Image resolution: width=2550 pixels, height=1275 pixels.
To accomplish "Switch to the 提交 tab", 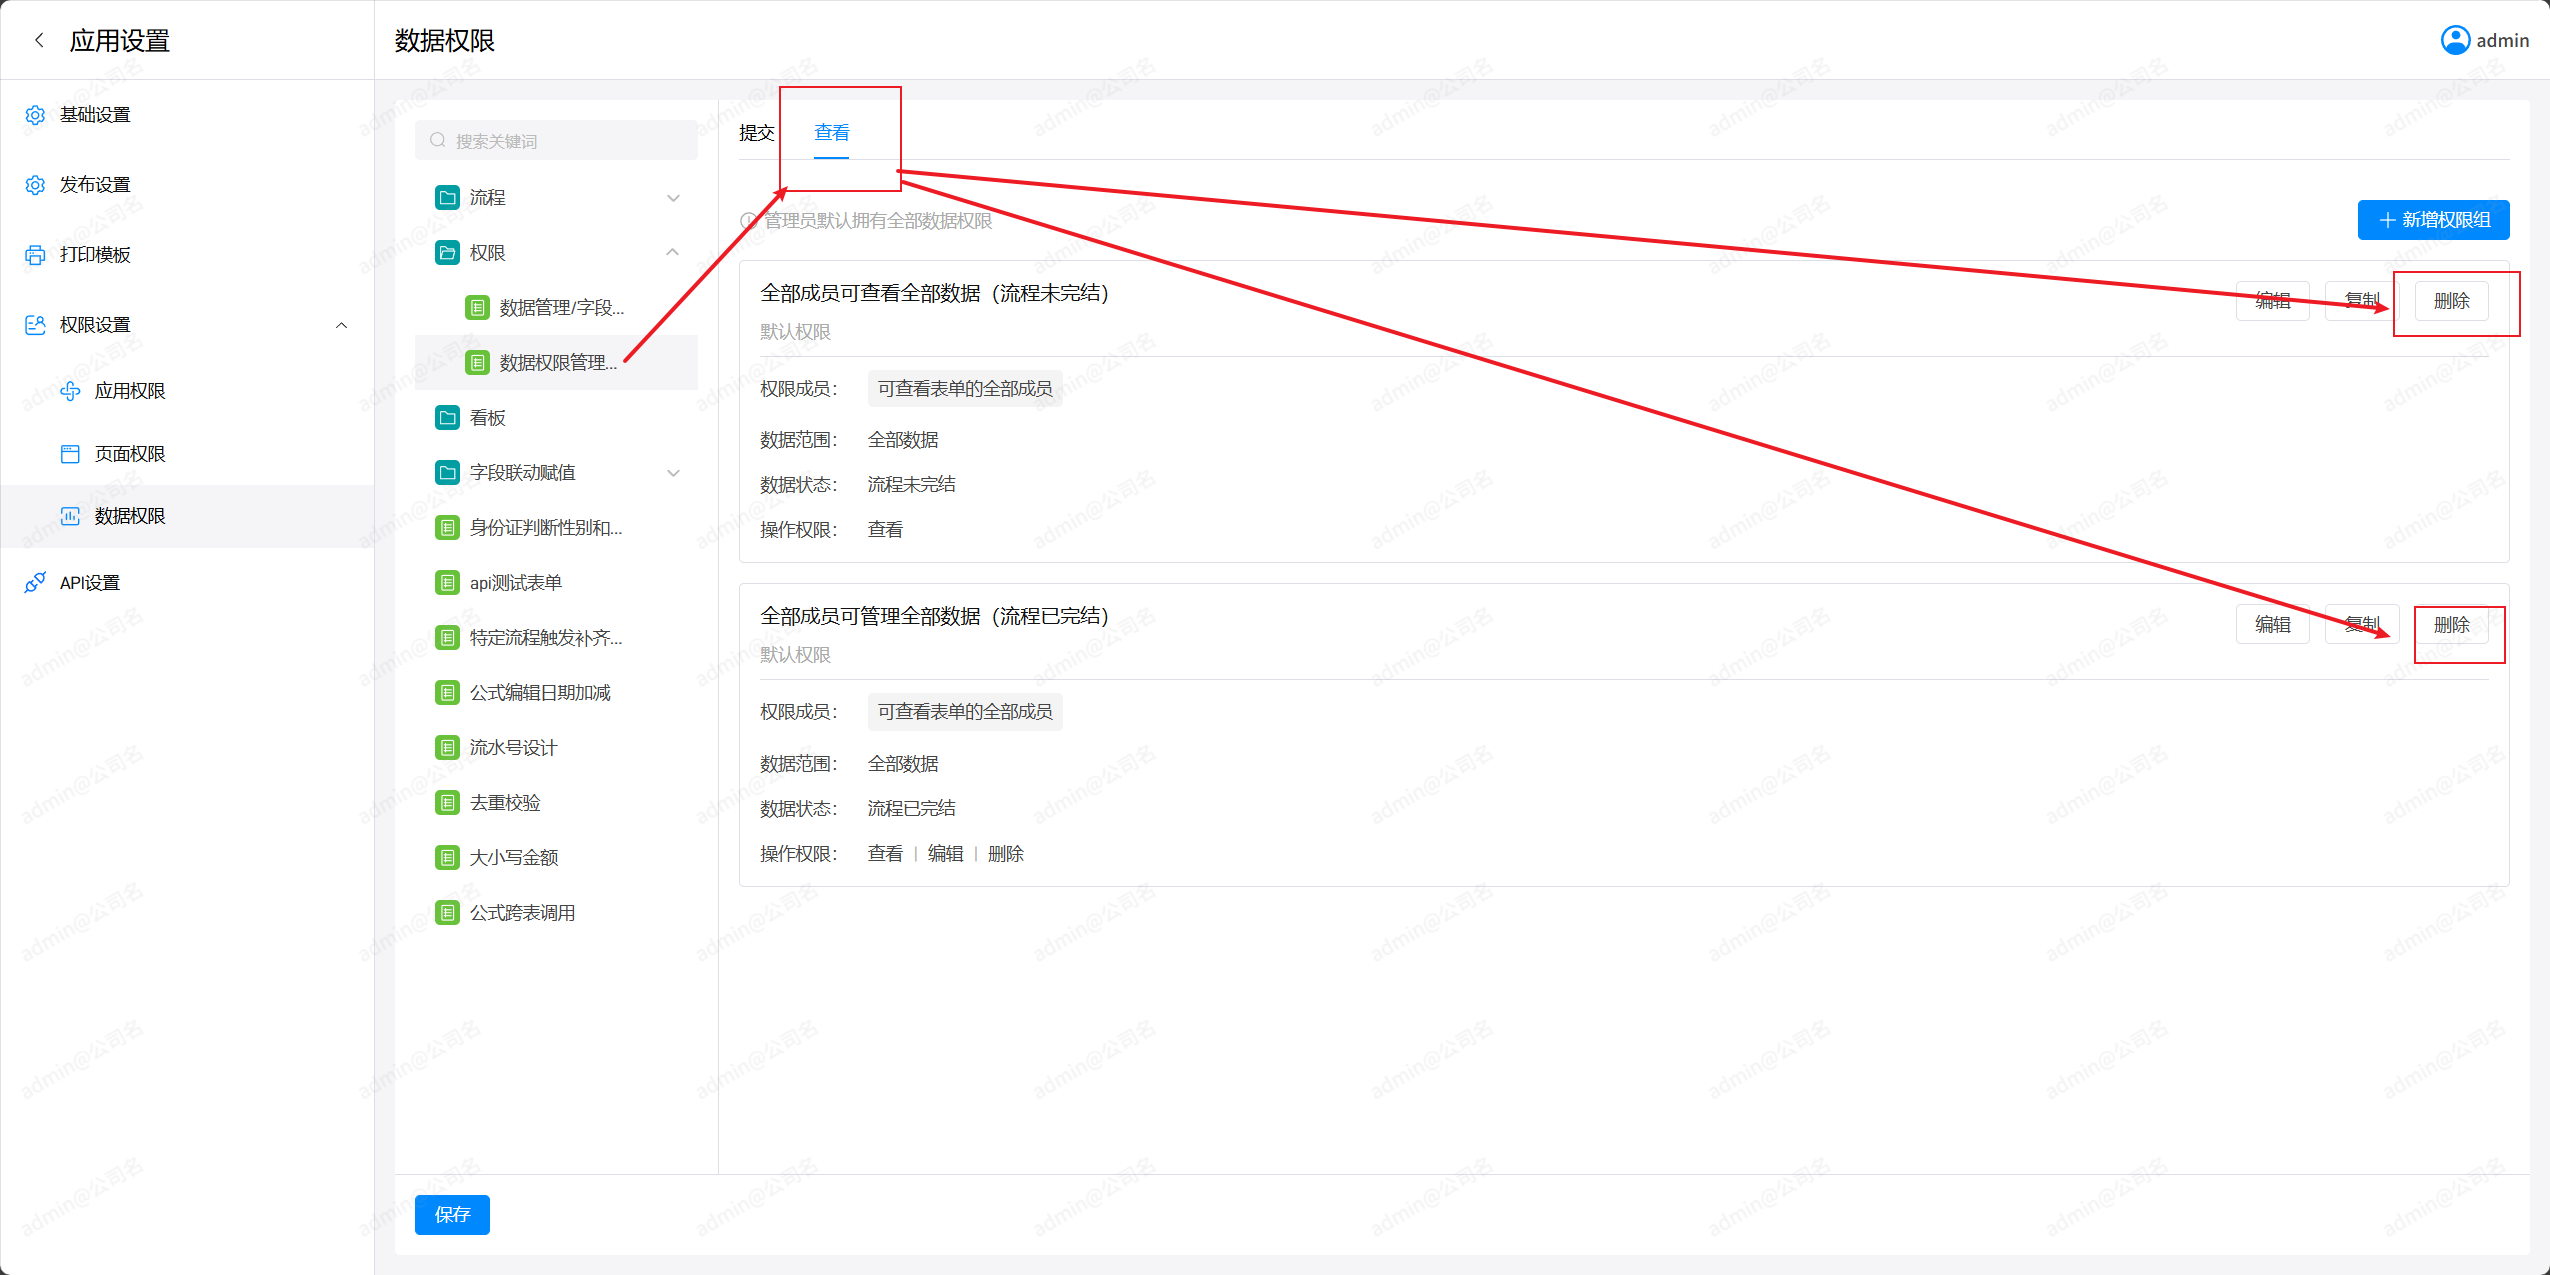I will (756, 133).
